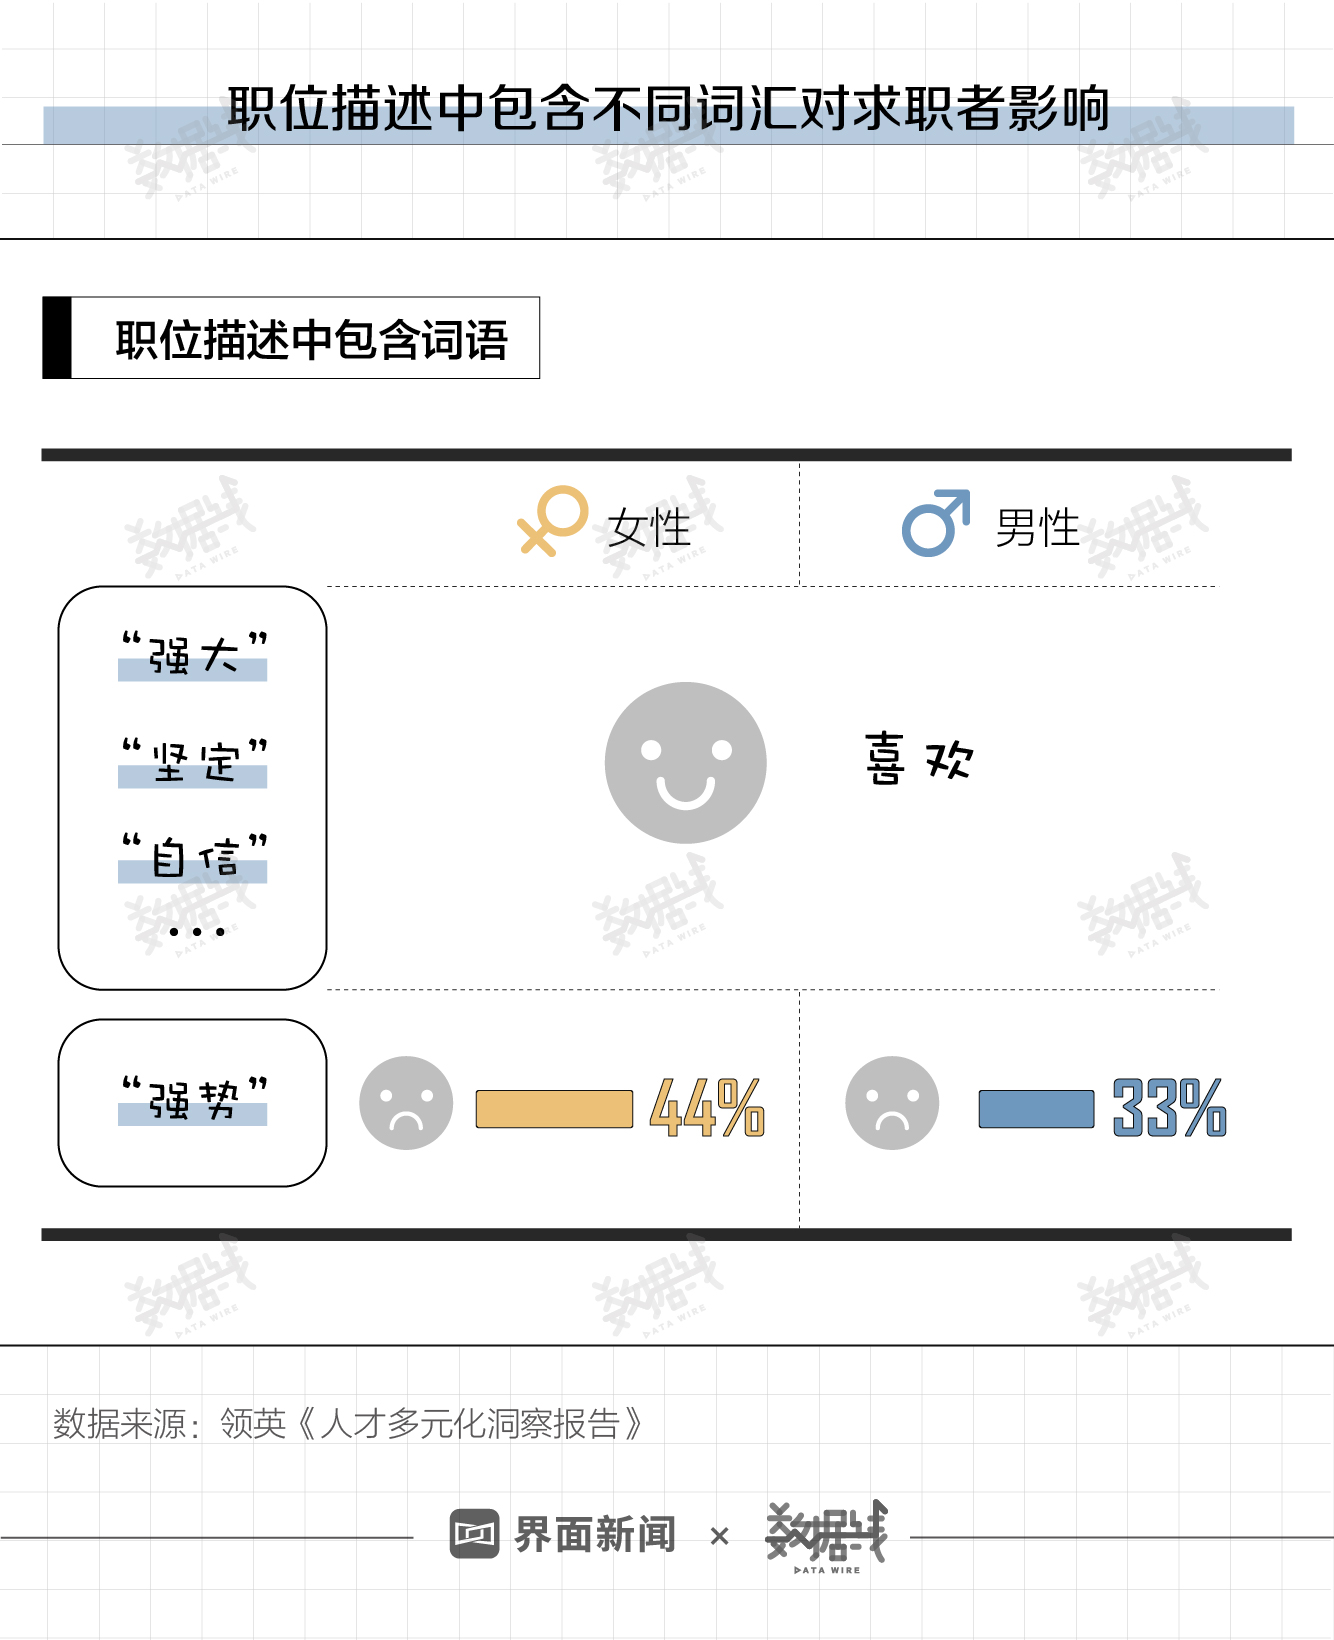Click the data source text 领英《人才多元化洞察报告》
Image resolution: width=1334 pixels, height=1640 pixels.
pyautogui.click(x=430, y=1423)
